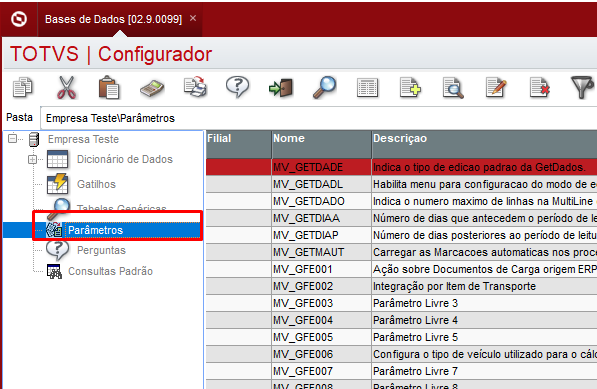
Task: Select the MV_GFE006 parameter
Action: (303, 354)
